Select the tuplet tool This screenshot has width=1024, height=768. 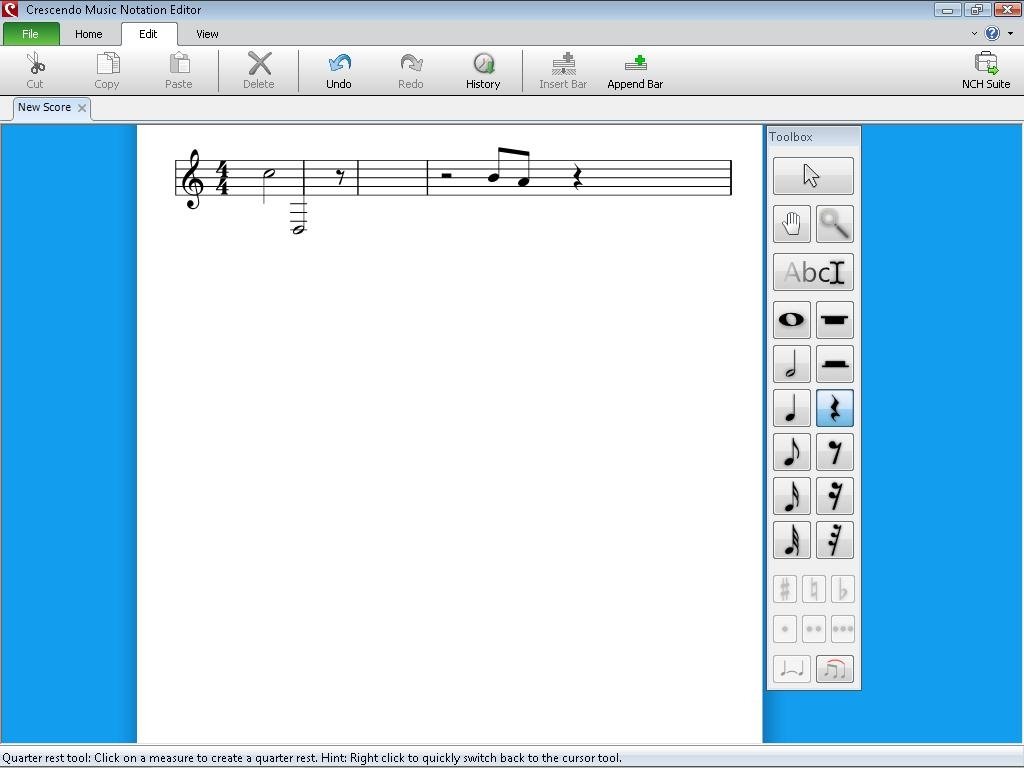pyautogui.click(x=835, y=669)
